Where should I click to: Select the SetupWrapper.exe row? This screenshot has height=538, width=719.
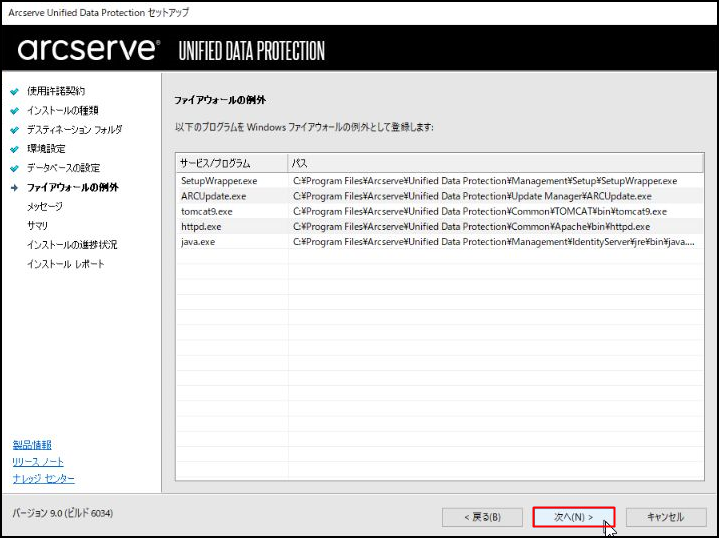coord(219,181)
